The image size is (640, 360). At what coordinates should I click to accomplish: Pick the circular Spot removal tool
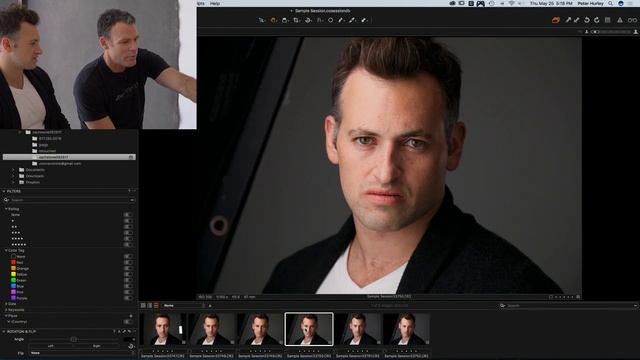331,20
